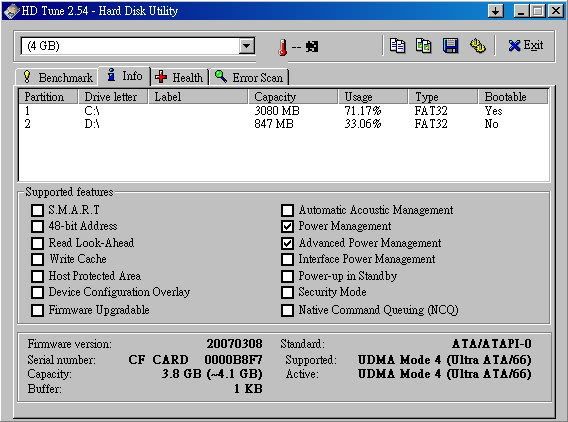Click the Exit button

coord(525,46)
